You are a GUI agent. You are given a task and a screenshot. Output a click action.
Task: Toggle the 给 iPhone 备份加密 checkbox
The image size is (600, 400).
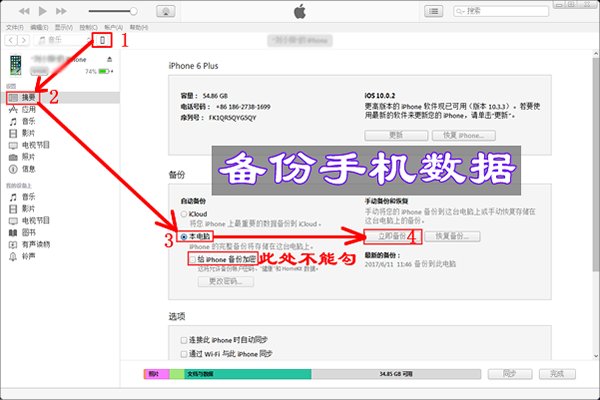pyautogui.click(x=193, y=260)
